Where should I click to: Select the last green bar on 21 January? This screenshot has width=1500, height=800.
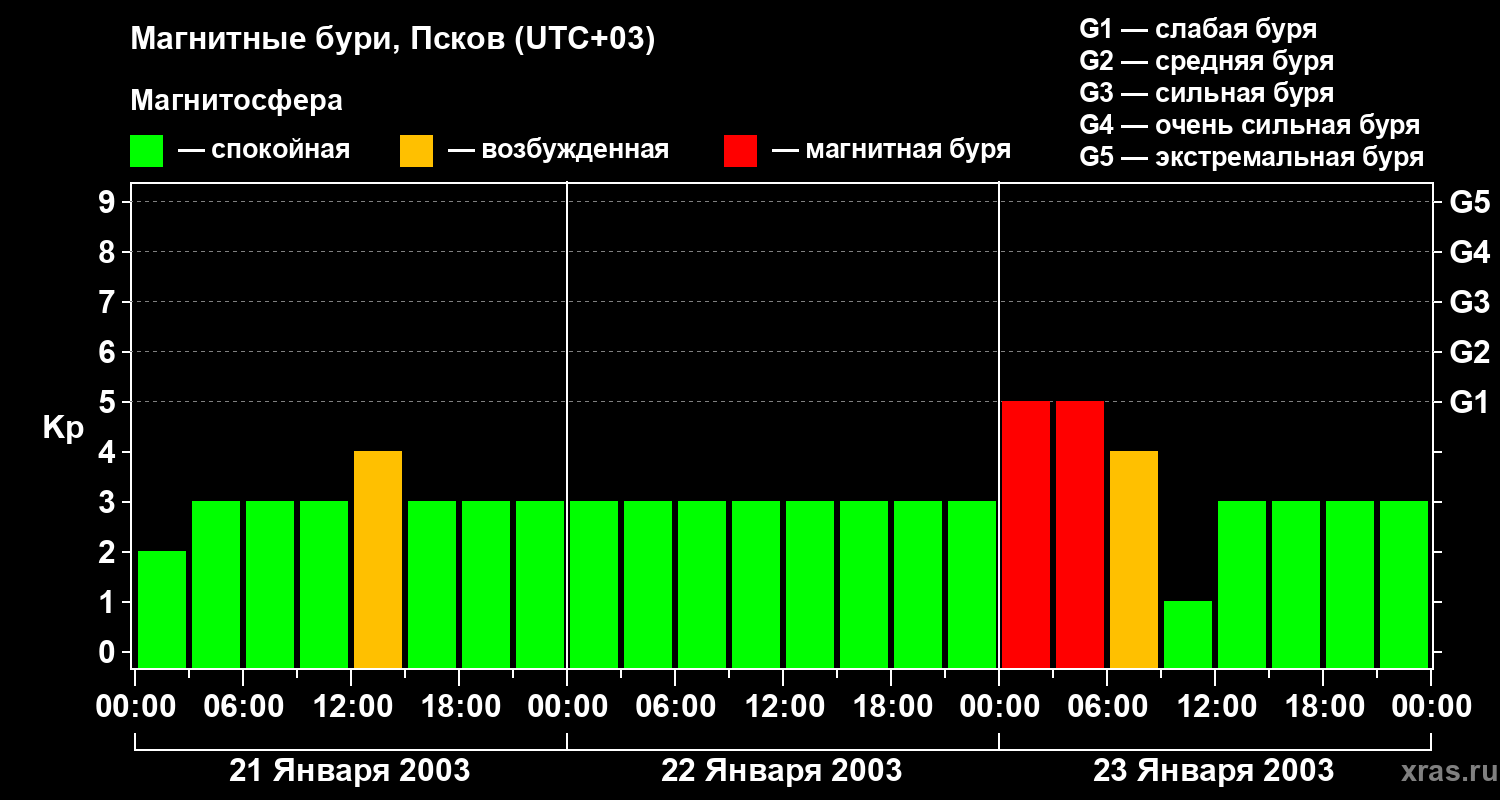pos(540,584)
